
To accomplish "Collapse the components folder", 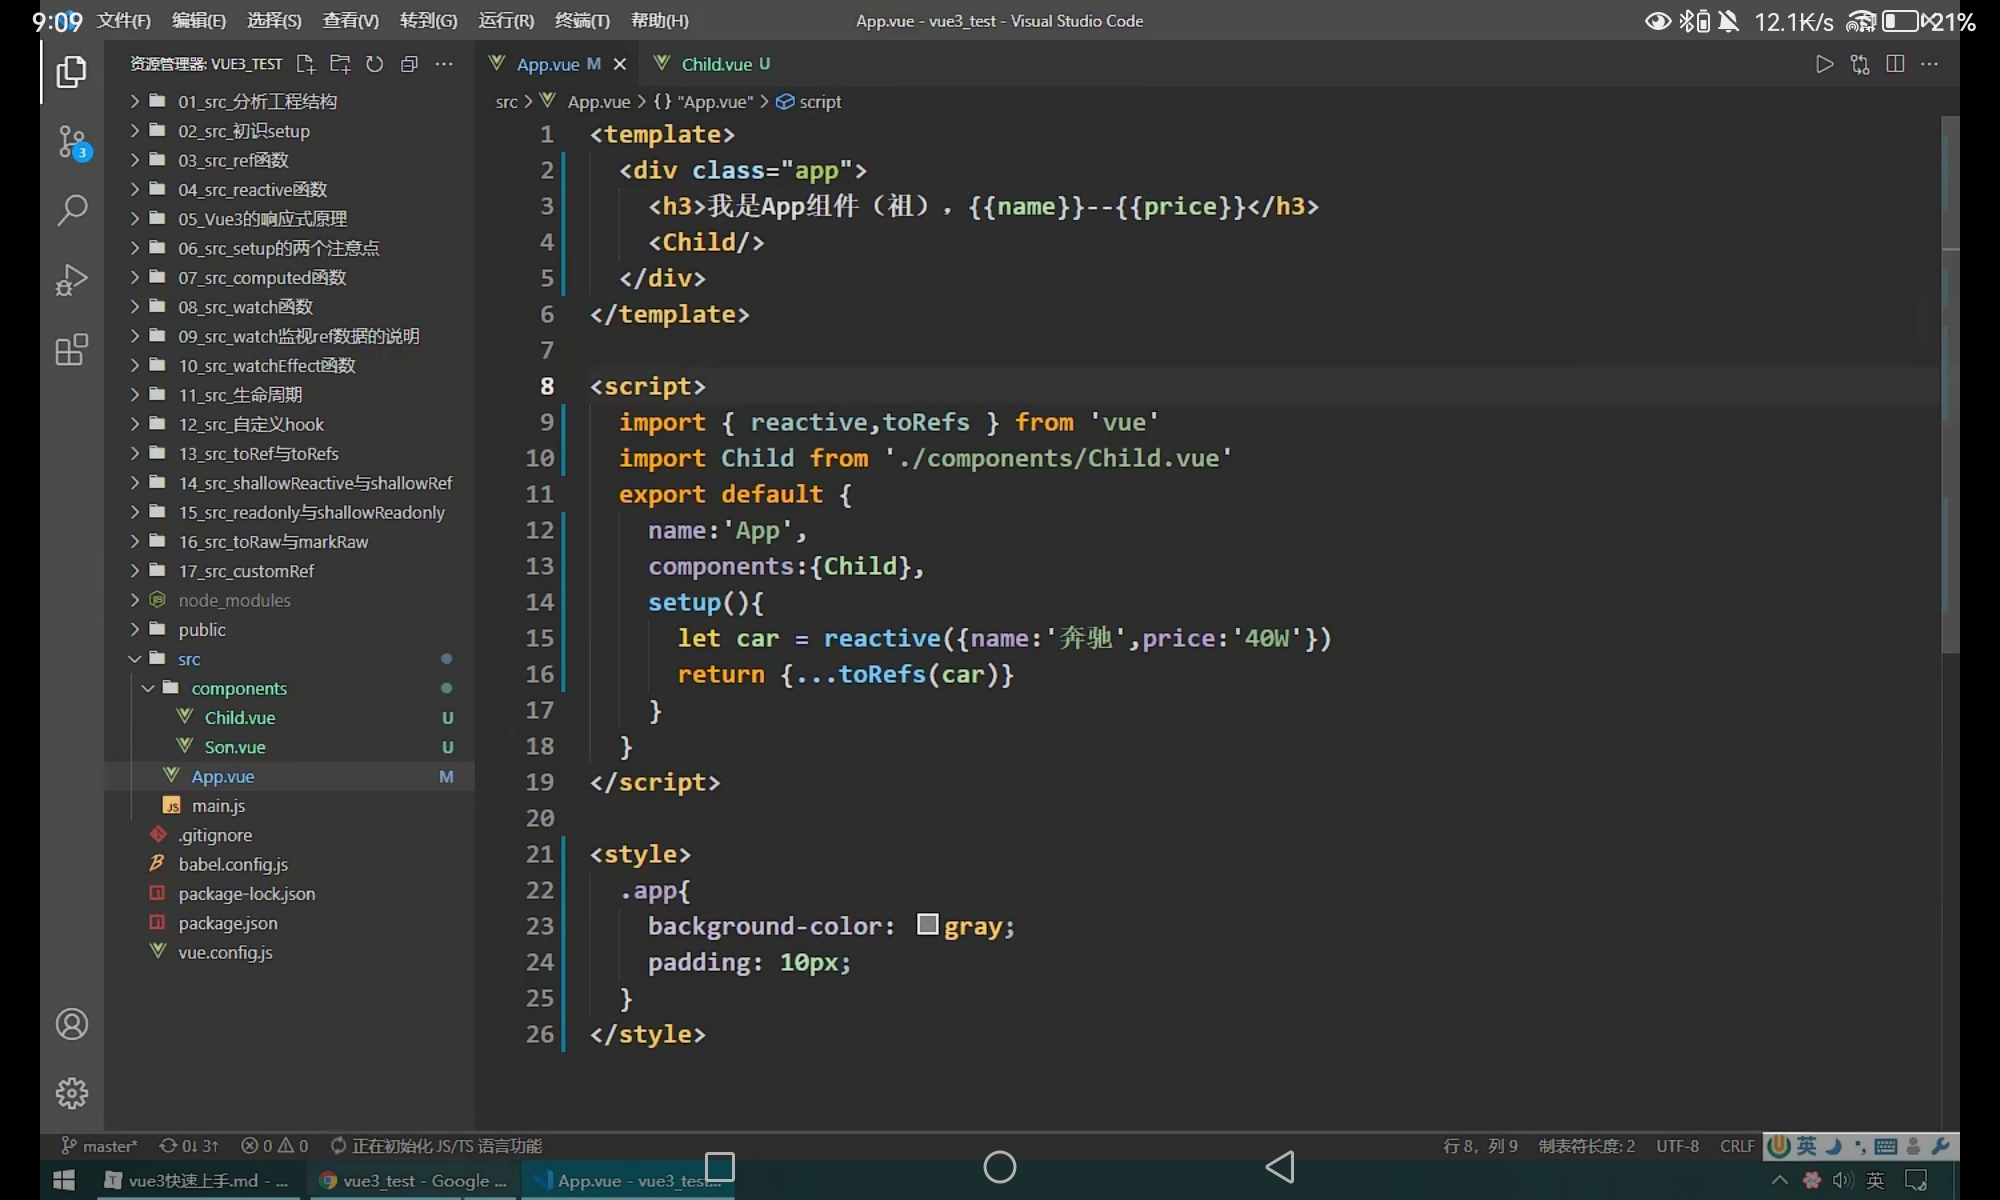I will pos(238,688).
